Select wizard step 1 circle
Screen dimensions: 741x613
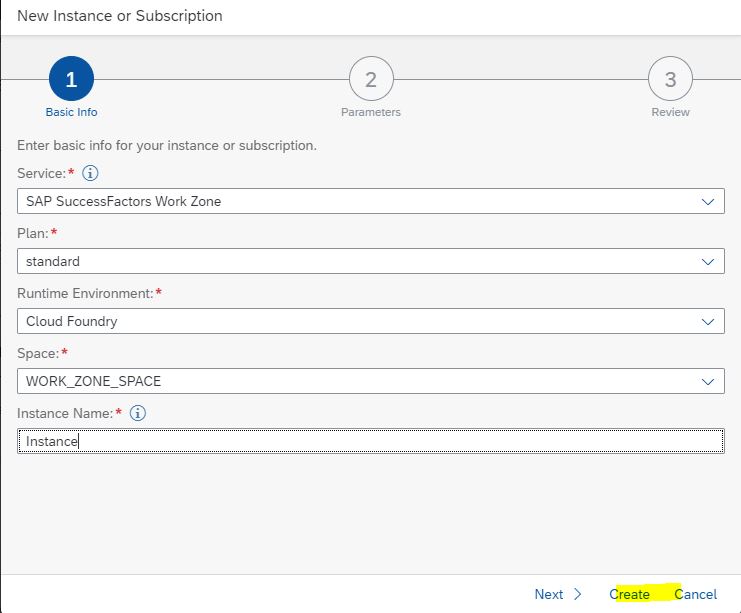[x=71, y=79]
